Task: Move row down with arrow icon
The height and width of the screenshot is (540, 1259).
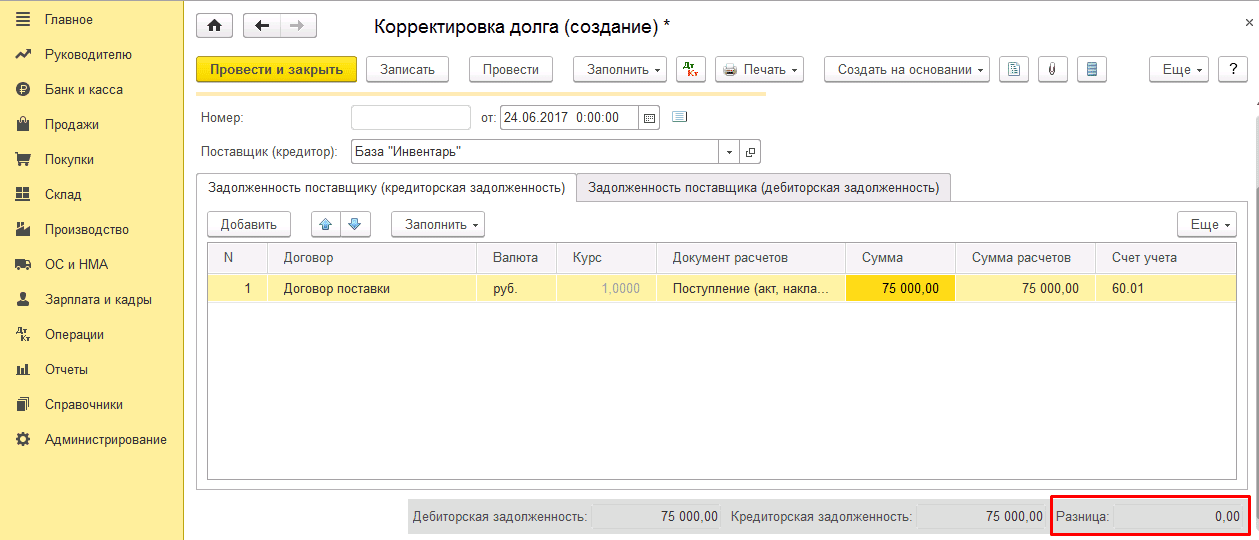Action: [354, 224]
